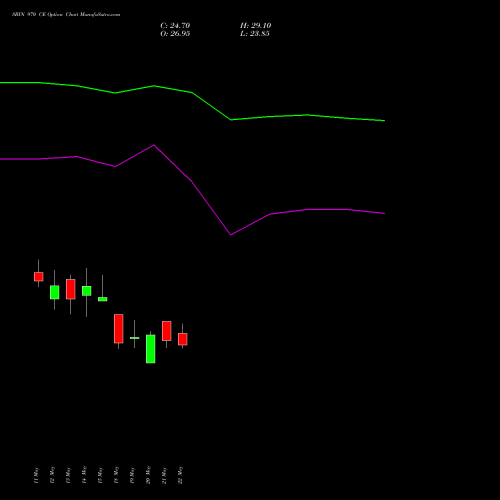Click the red candle for 22 May
This screenshot has height=500, width=500.
(x=183, y=339)
